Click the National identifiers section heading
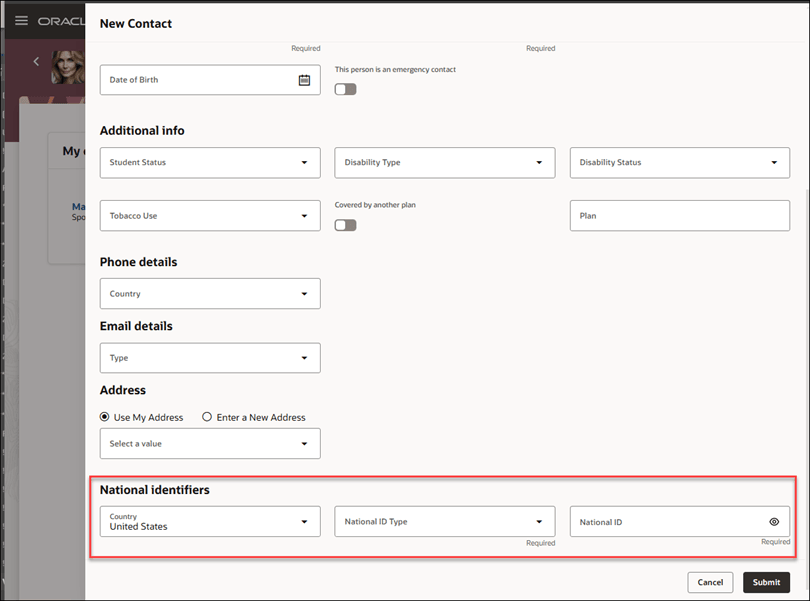 click(155, 490)
